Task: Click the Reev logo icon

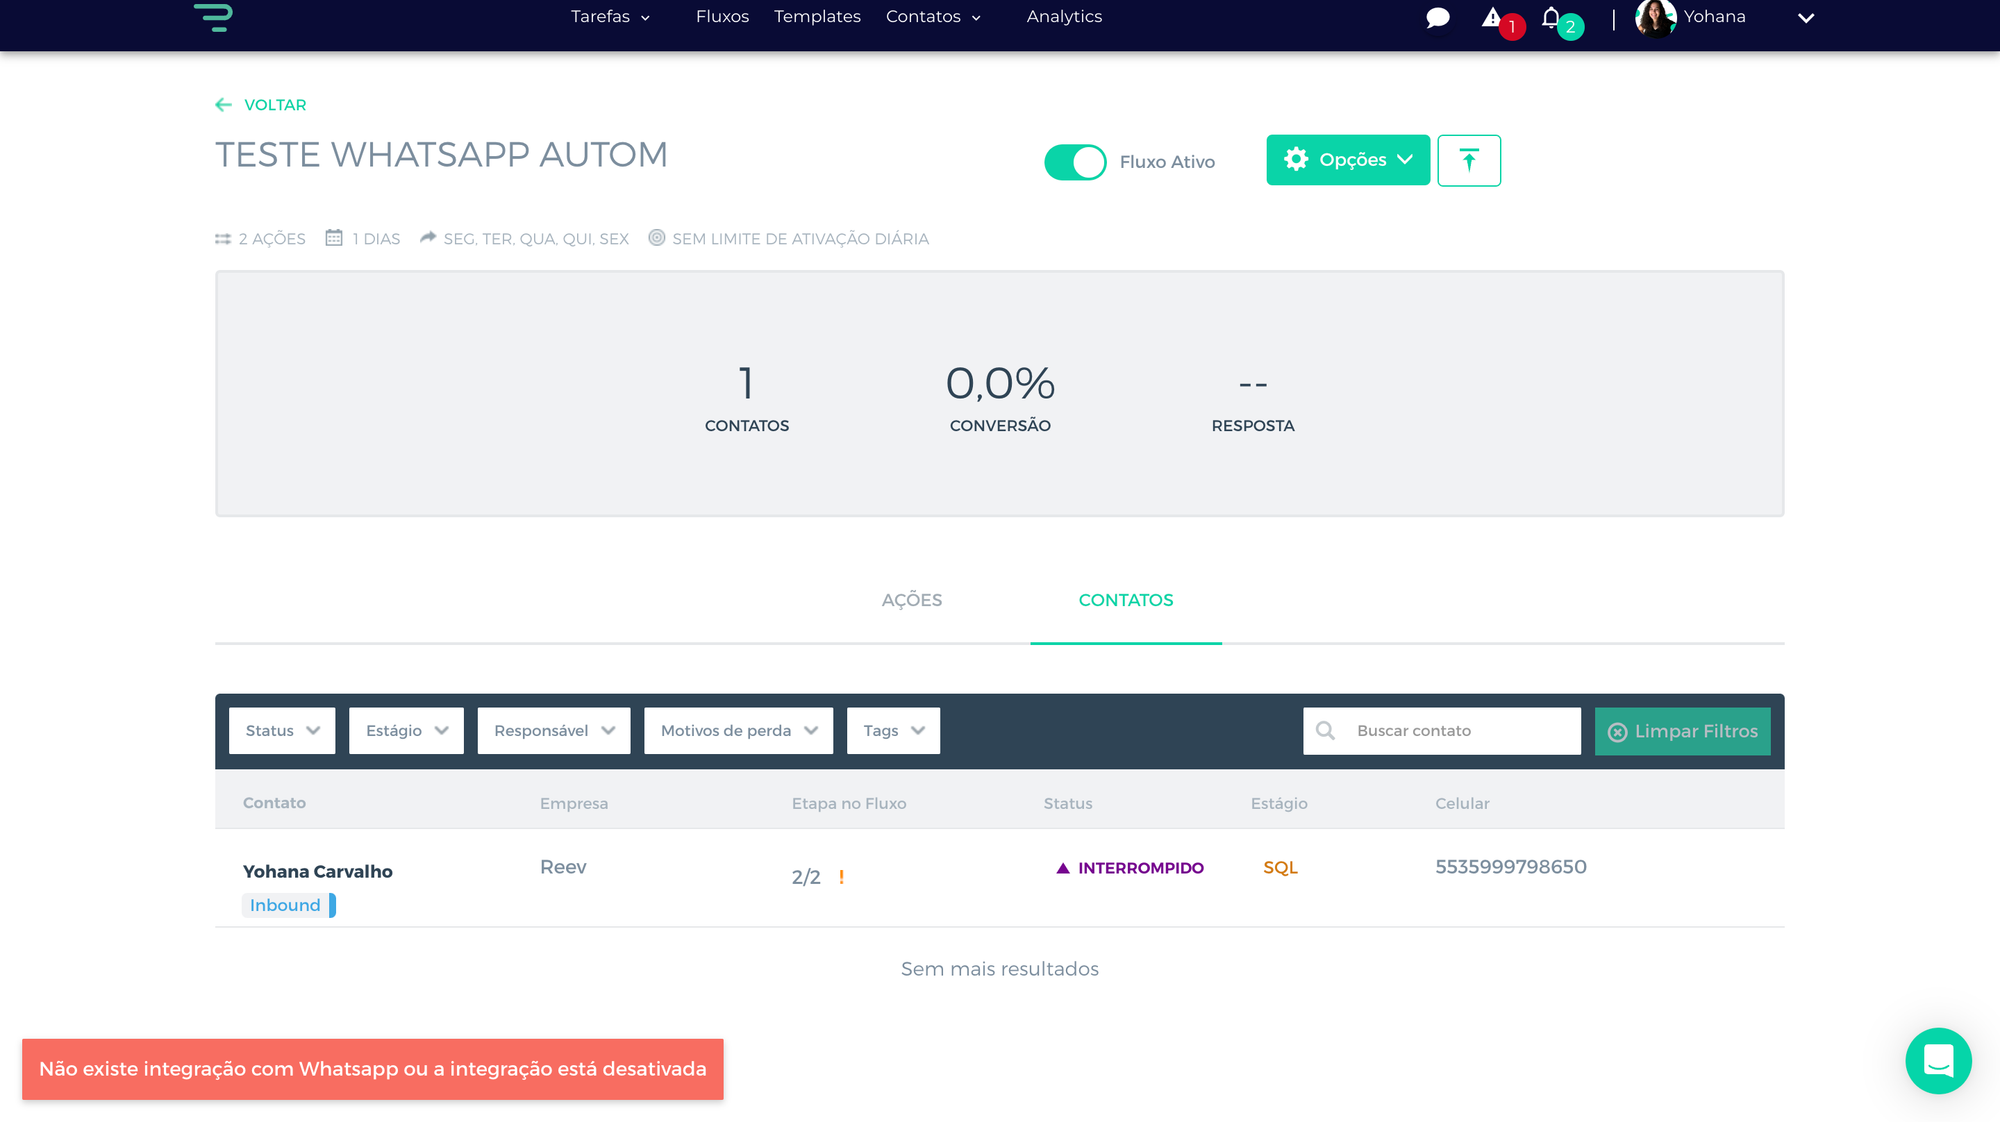Action: tap(213, 17)
